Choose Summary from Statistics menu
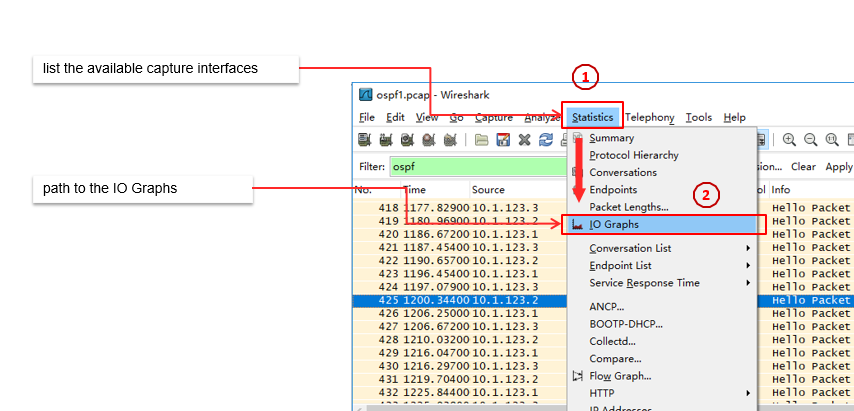 point(662,138)
